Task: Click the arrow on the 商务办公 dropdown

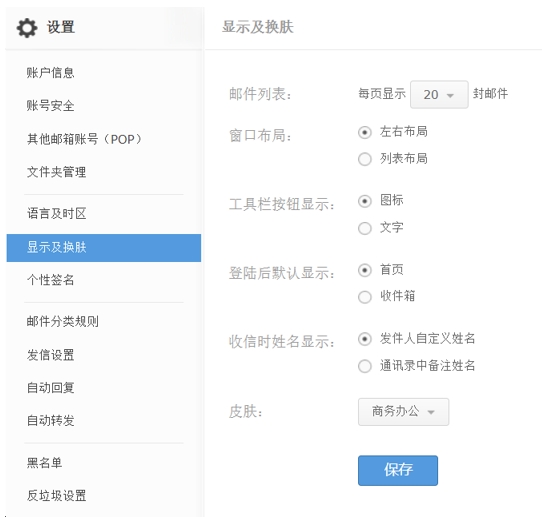Action: pyautogui.click(x=431, y=412)
